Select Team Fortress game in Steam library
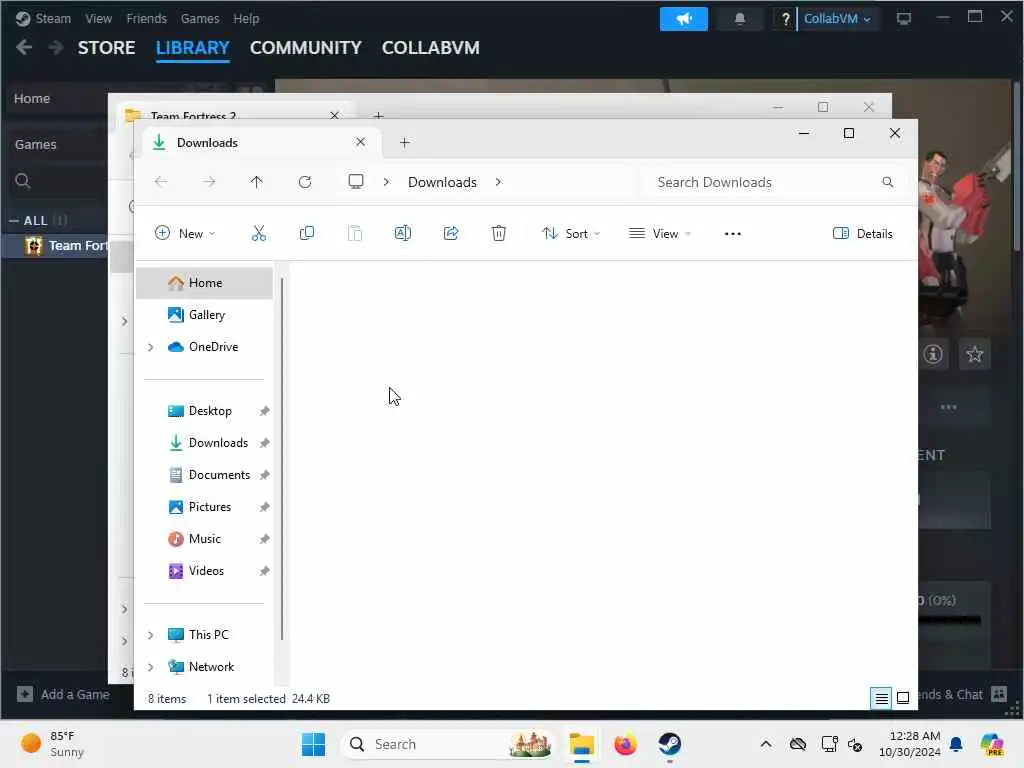This screenshot has height=768, width=1024. (56, 246)
